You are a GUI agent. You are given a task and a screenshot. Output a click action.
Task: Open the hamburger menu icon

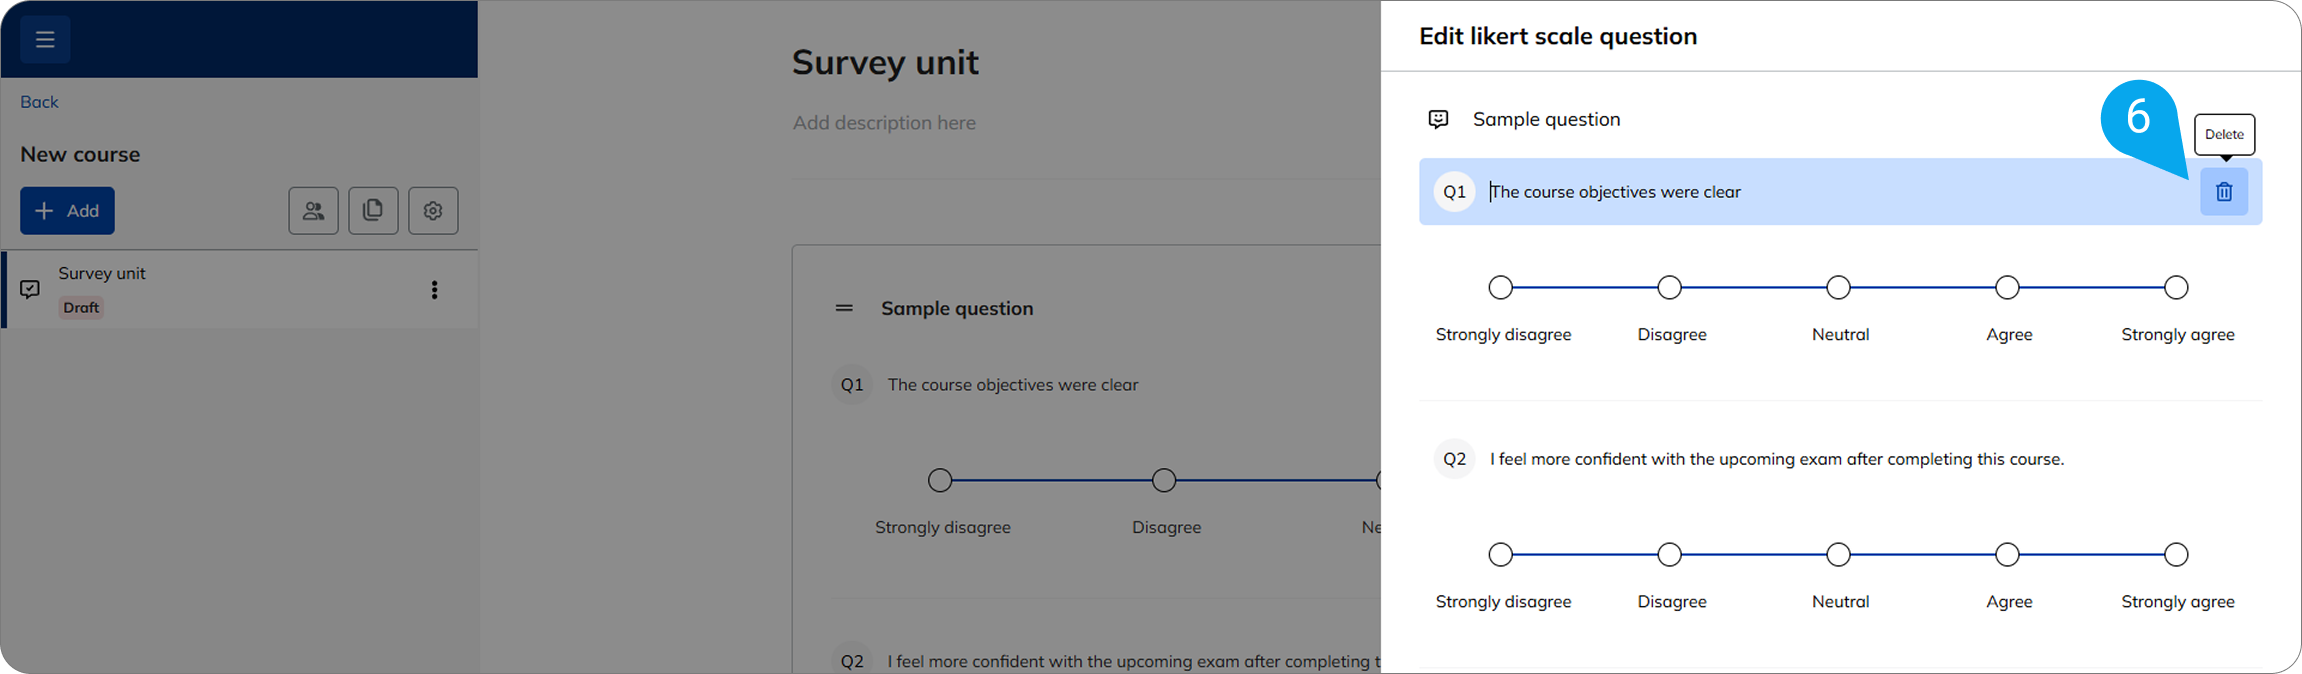pyautogui.click(x=44, y=40)
